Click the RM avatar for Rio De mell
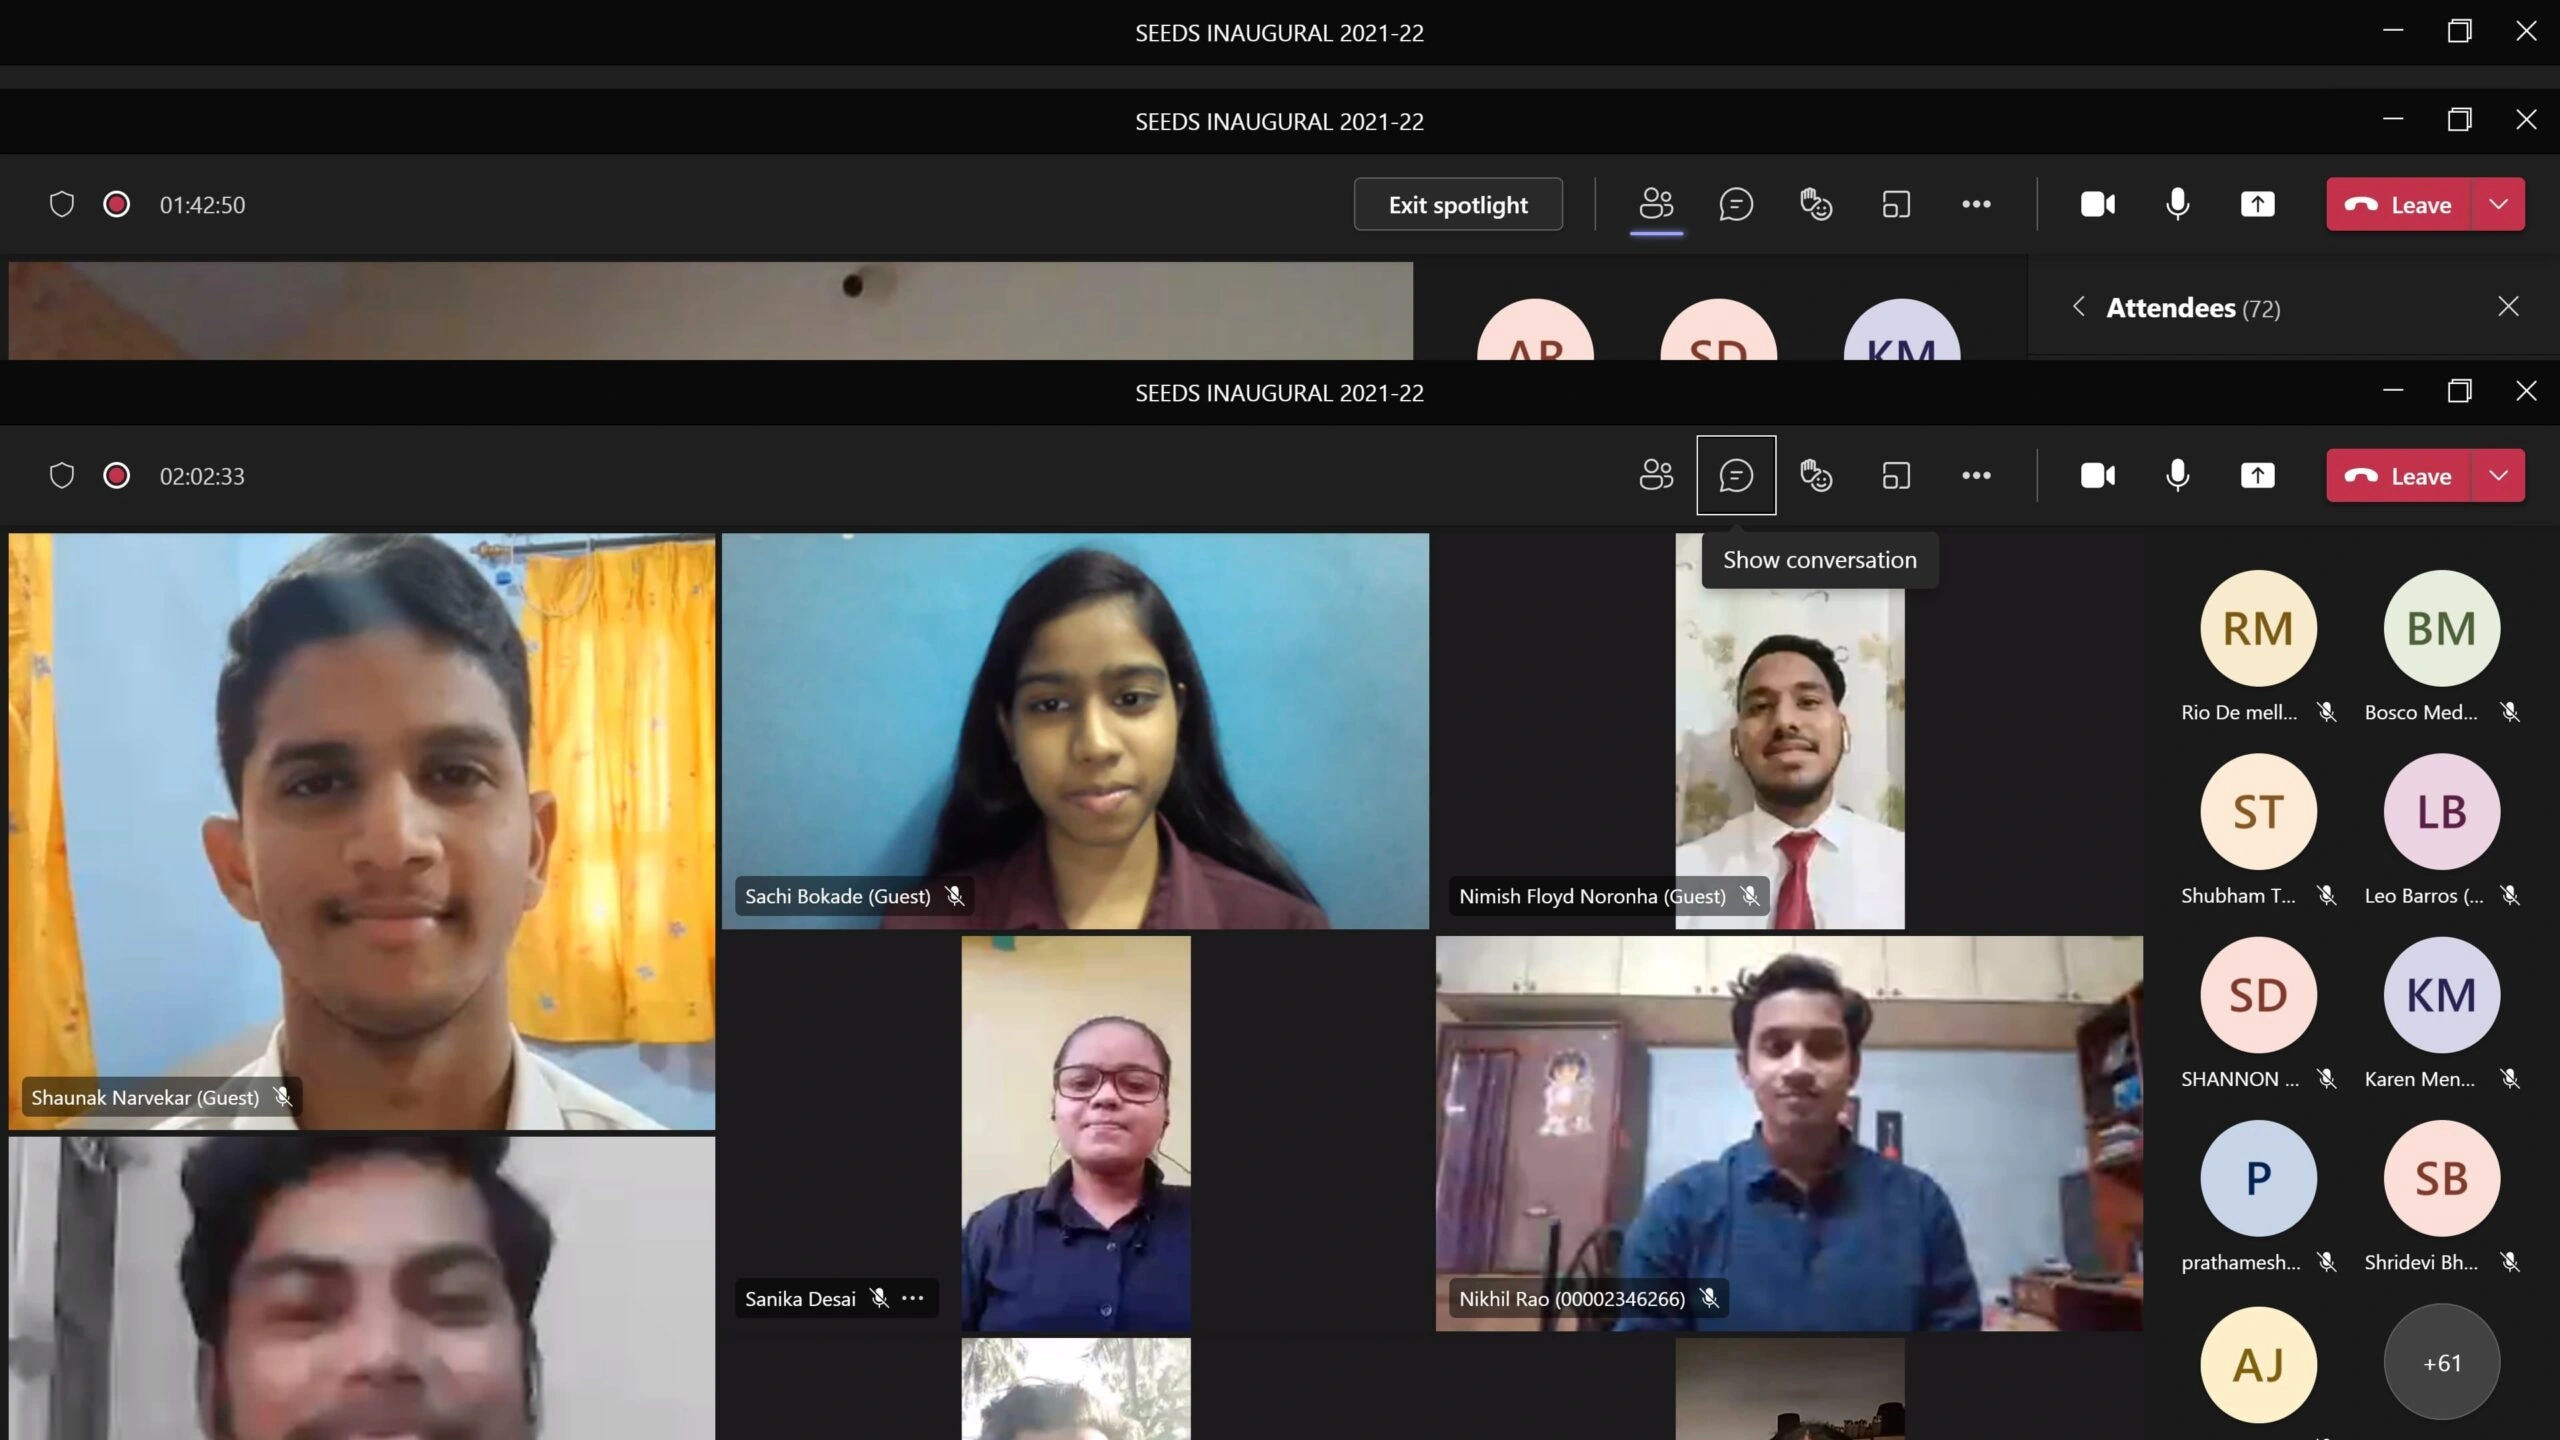Viewport: 2560px width, 1440px height. (2258, 628)
